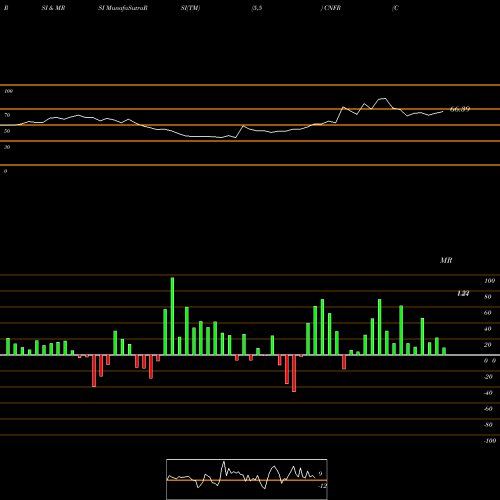Click the 66.39 RSI value label
This screenshot has width=500, height=500.
click(x=460, y=109)
